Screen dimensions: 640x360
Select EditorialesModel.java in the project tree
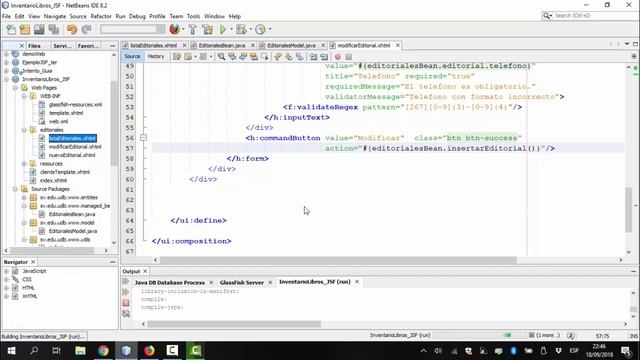click(73, 231)
